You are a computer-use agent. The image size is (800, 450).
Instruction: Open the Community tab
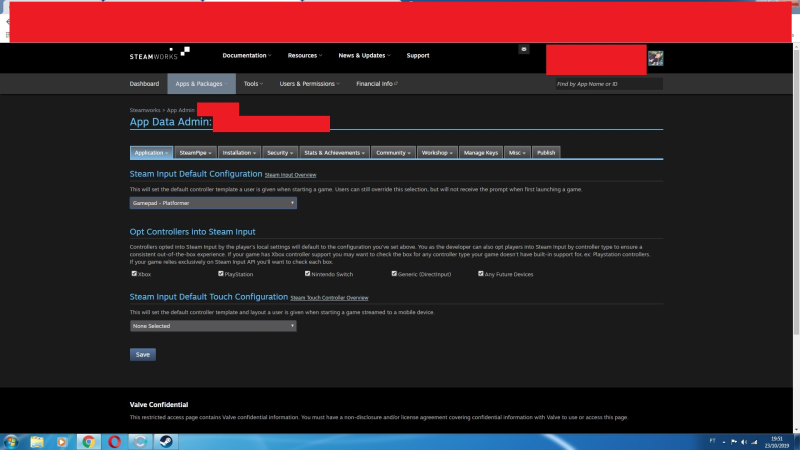click(393, 153)
